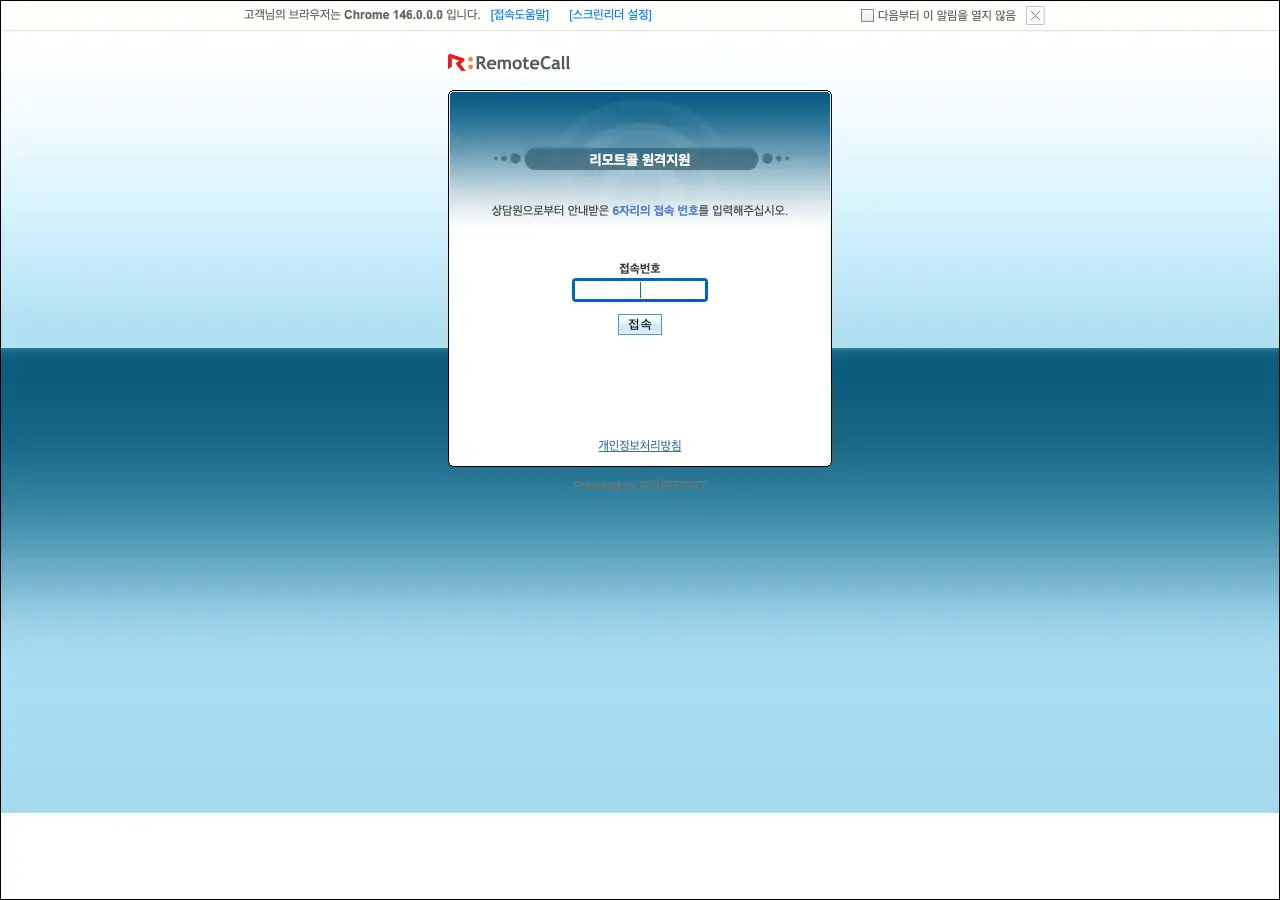Click the red R RemoteCall logo icon

tap(459, 63)
